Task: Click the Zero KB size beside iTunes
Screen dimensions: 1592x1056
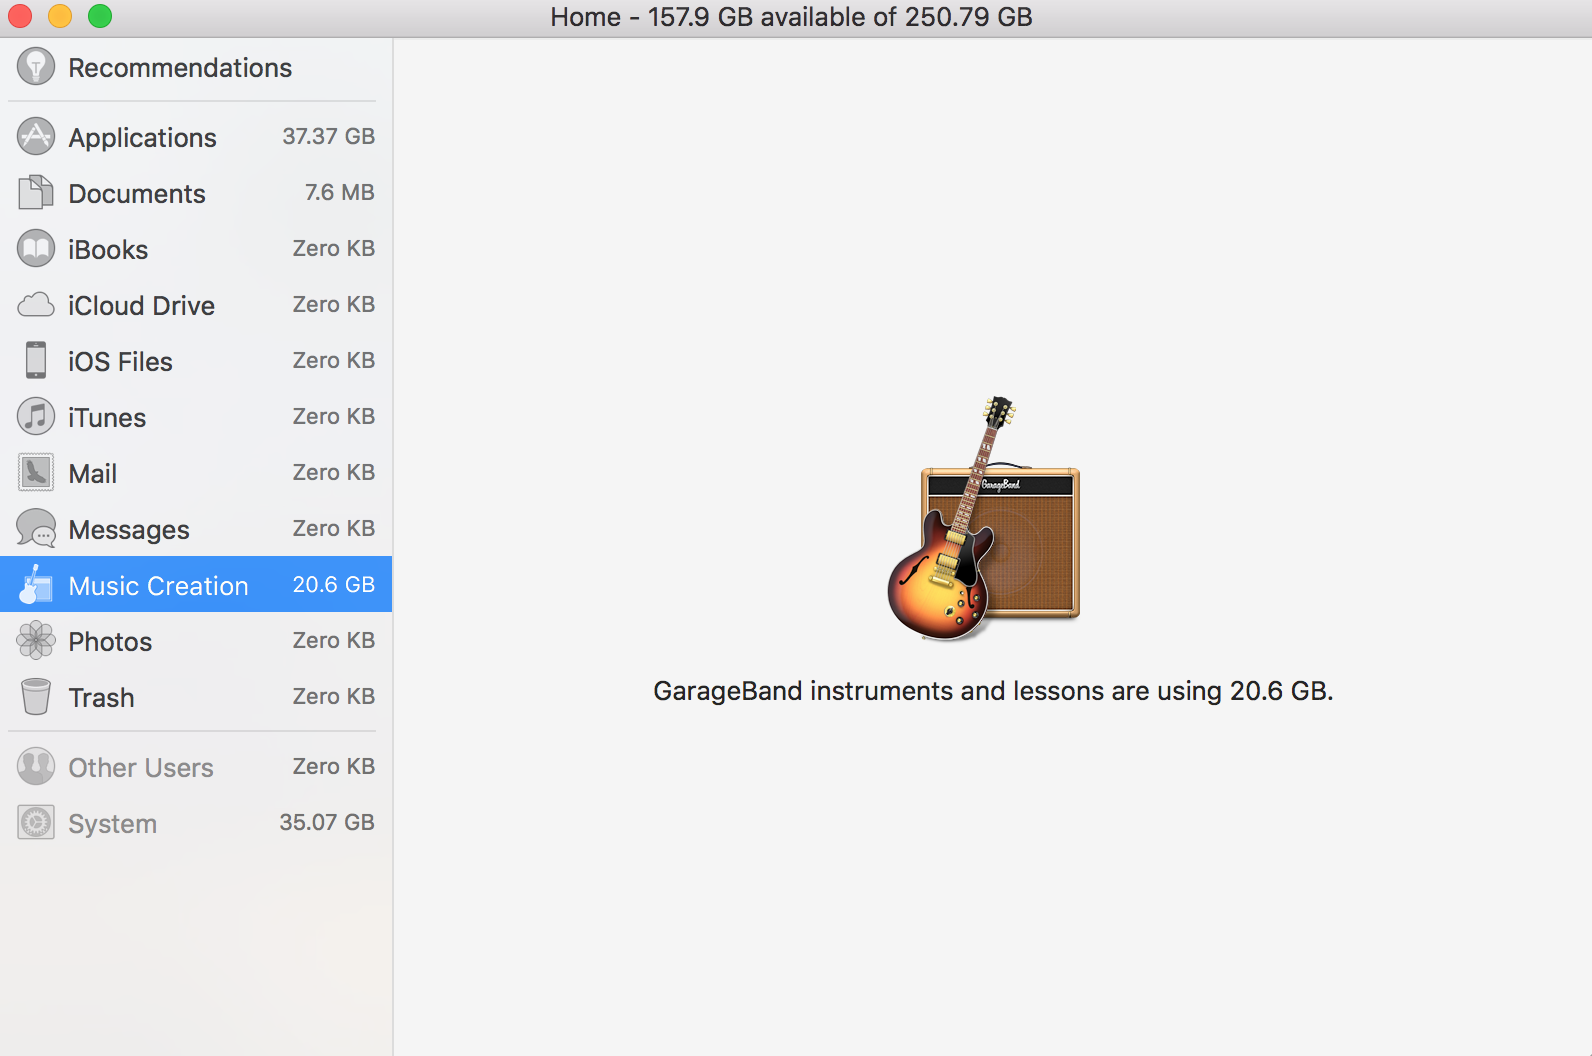Action: coord(333,416)
